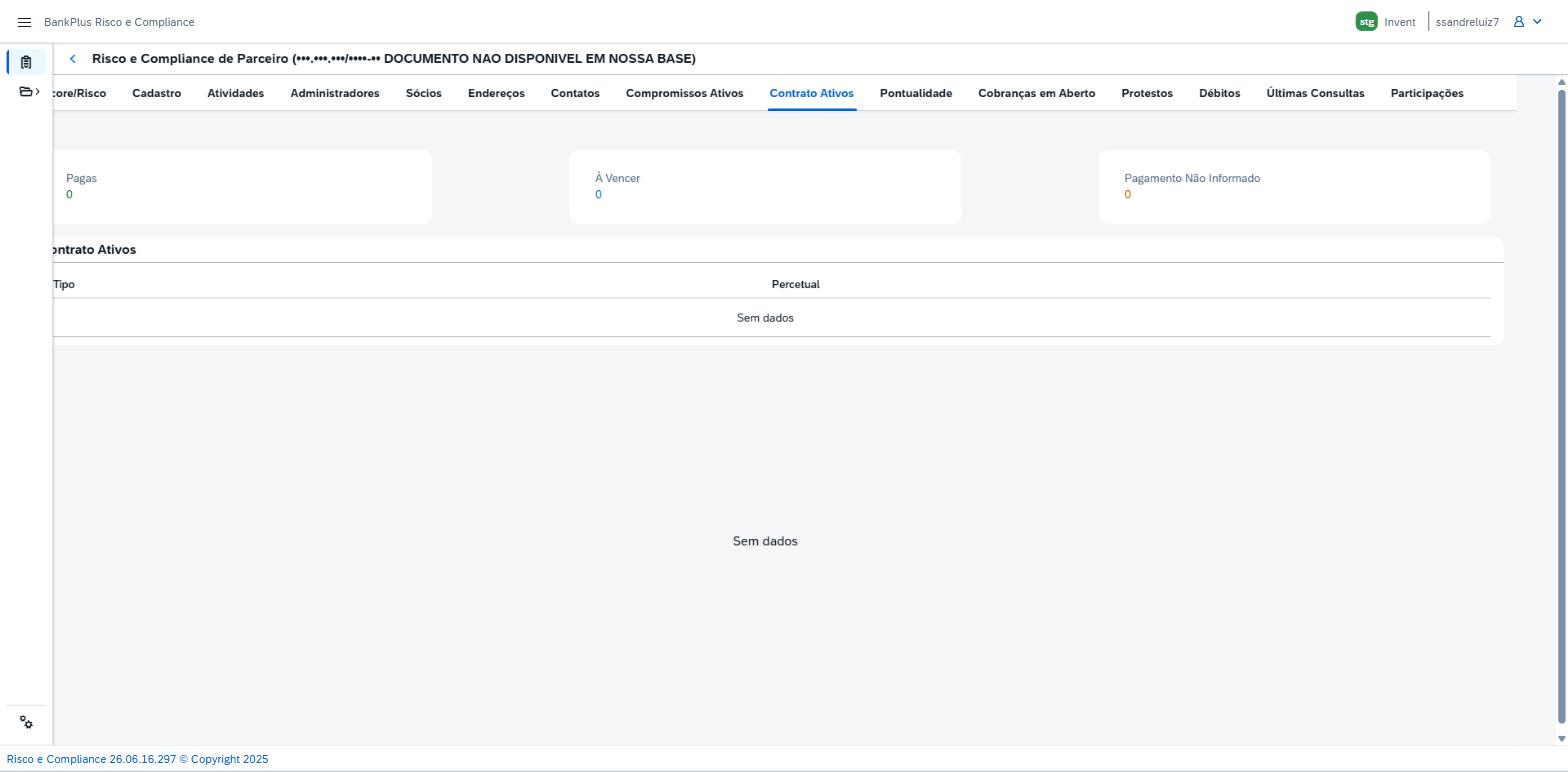Open the user profile icon
This screenshot has height=772, width=1568.
tap(1518, 22)
